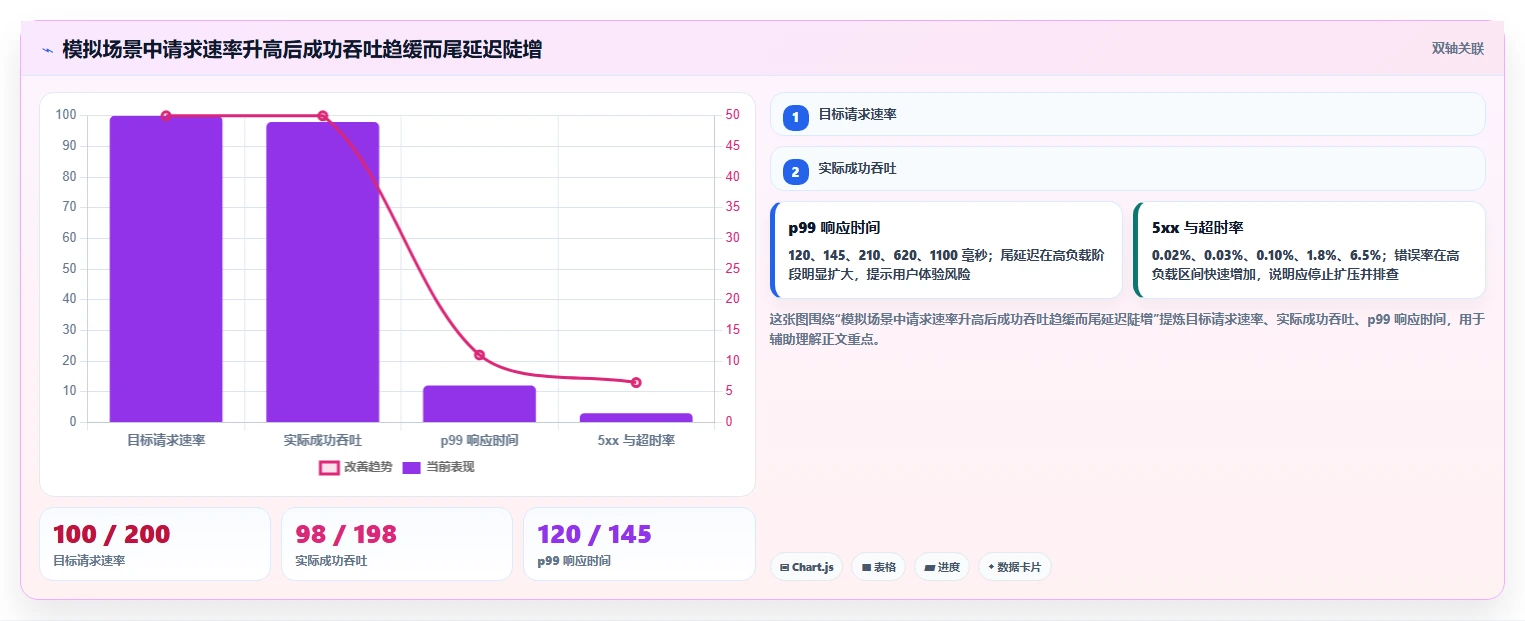Click the purple 当前表现 legend swatch
Screen dimensions: 1525x621
[x=411, y=467]
